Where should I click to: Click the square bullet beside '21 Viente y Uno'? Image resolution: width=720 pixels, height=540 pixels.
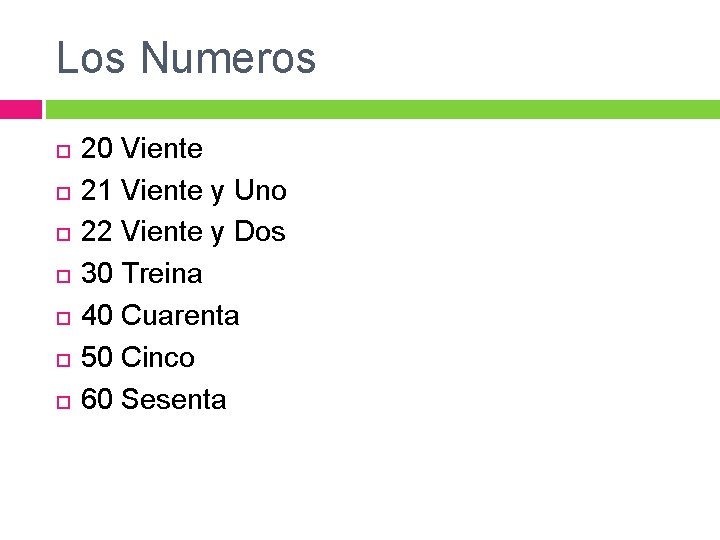pyautogui.click(x=63, y=193)
